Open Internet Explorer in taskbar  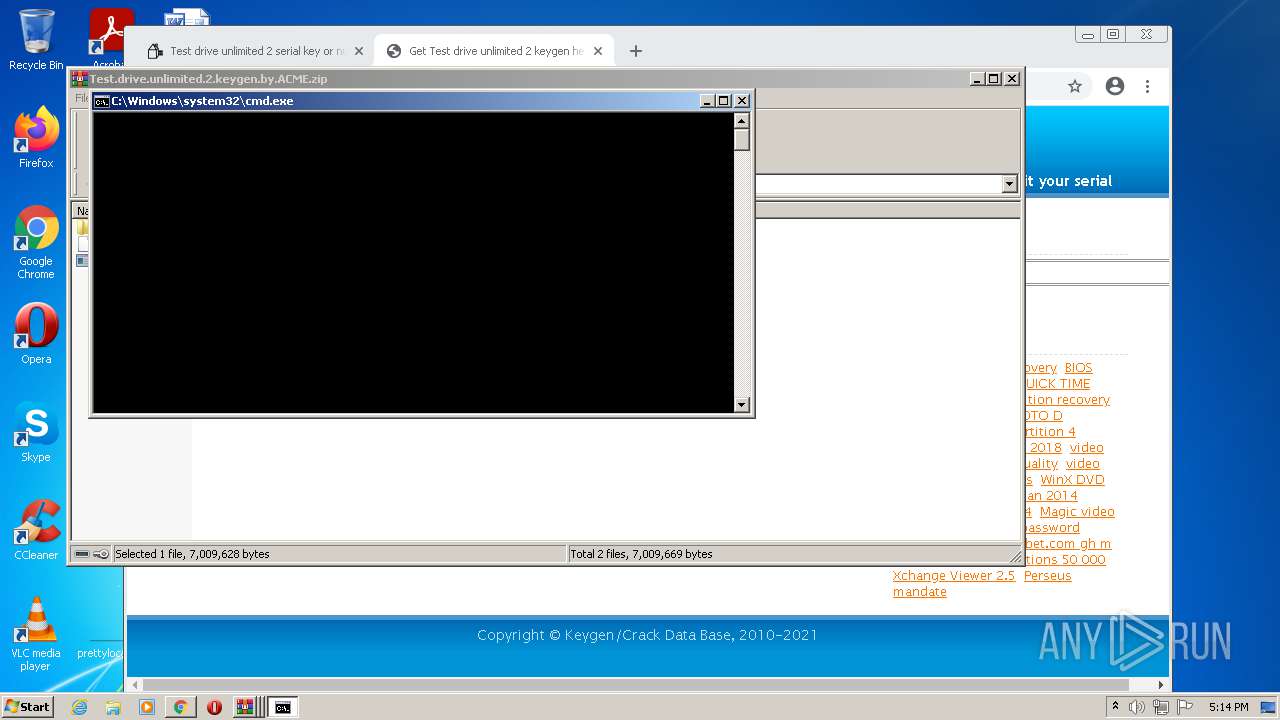point(79,707)
